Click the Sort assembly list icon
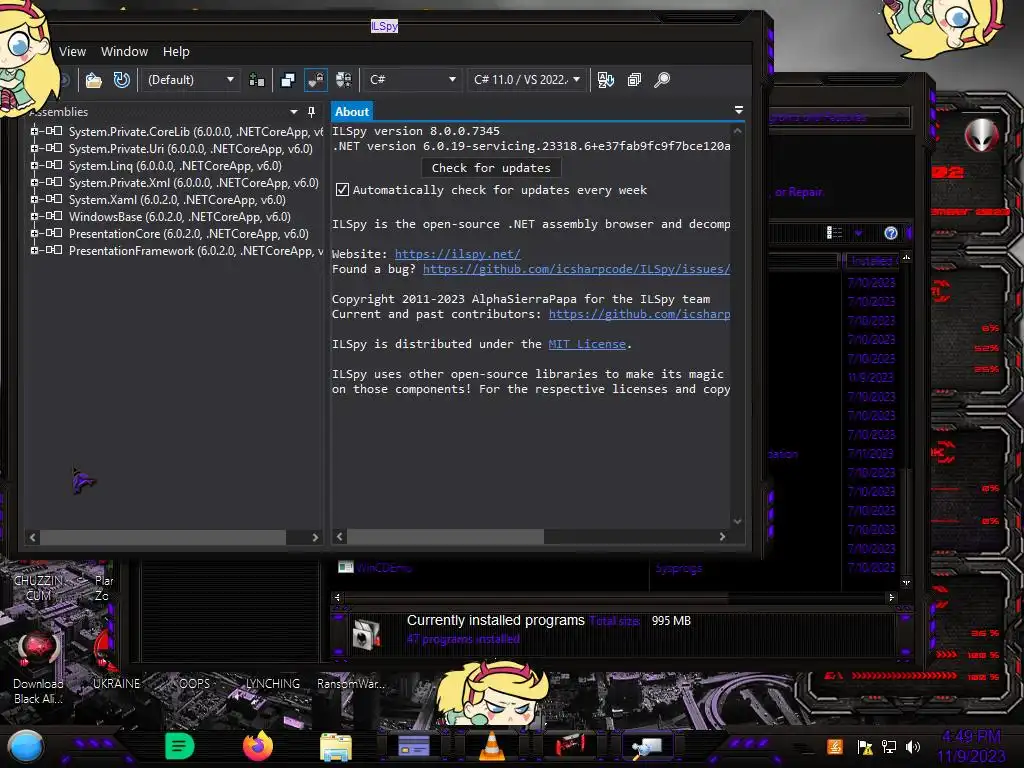This screenshot has width=1024, height=768. (x=605, y=80)
